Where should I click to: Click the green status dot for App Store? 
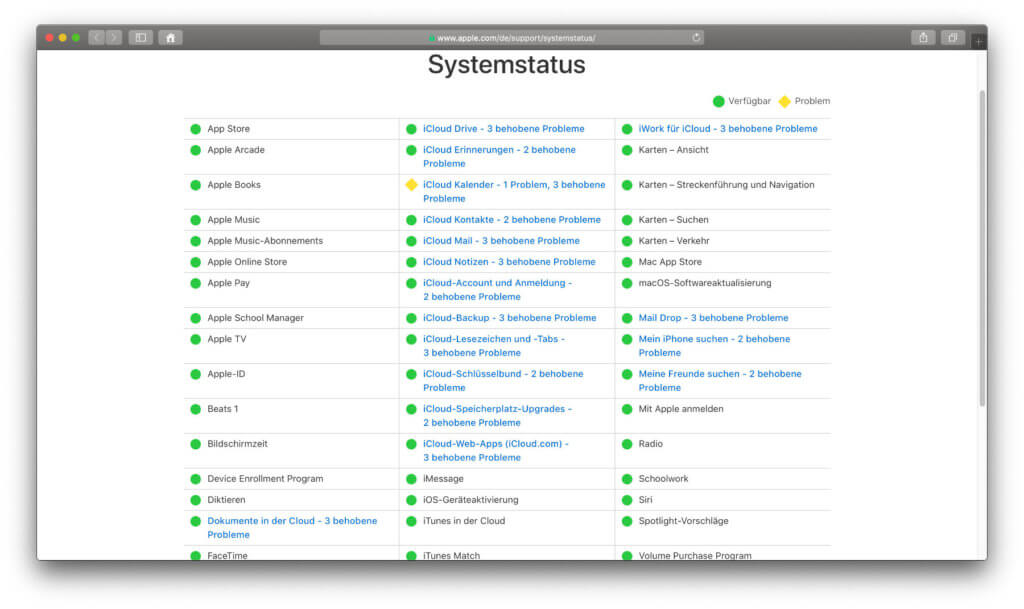click(x=195, y=129)
